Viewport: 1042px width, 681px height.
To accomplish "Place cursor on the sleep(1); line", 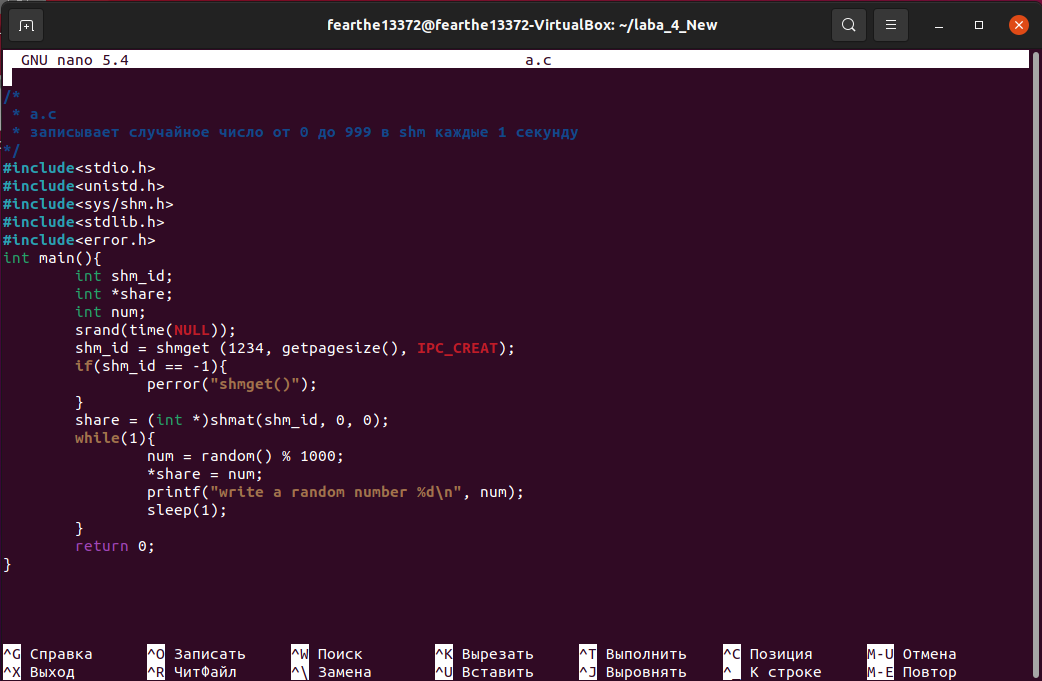I will (x=187, y=510).
